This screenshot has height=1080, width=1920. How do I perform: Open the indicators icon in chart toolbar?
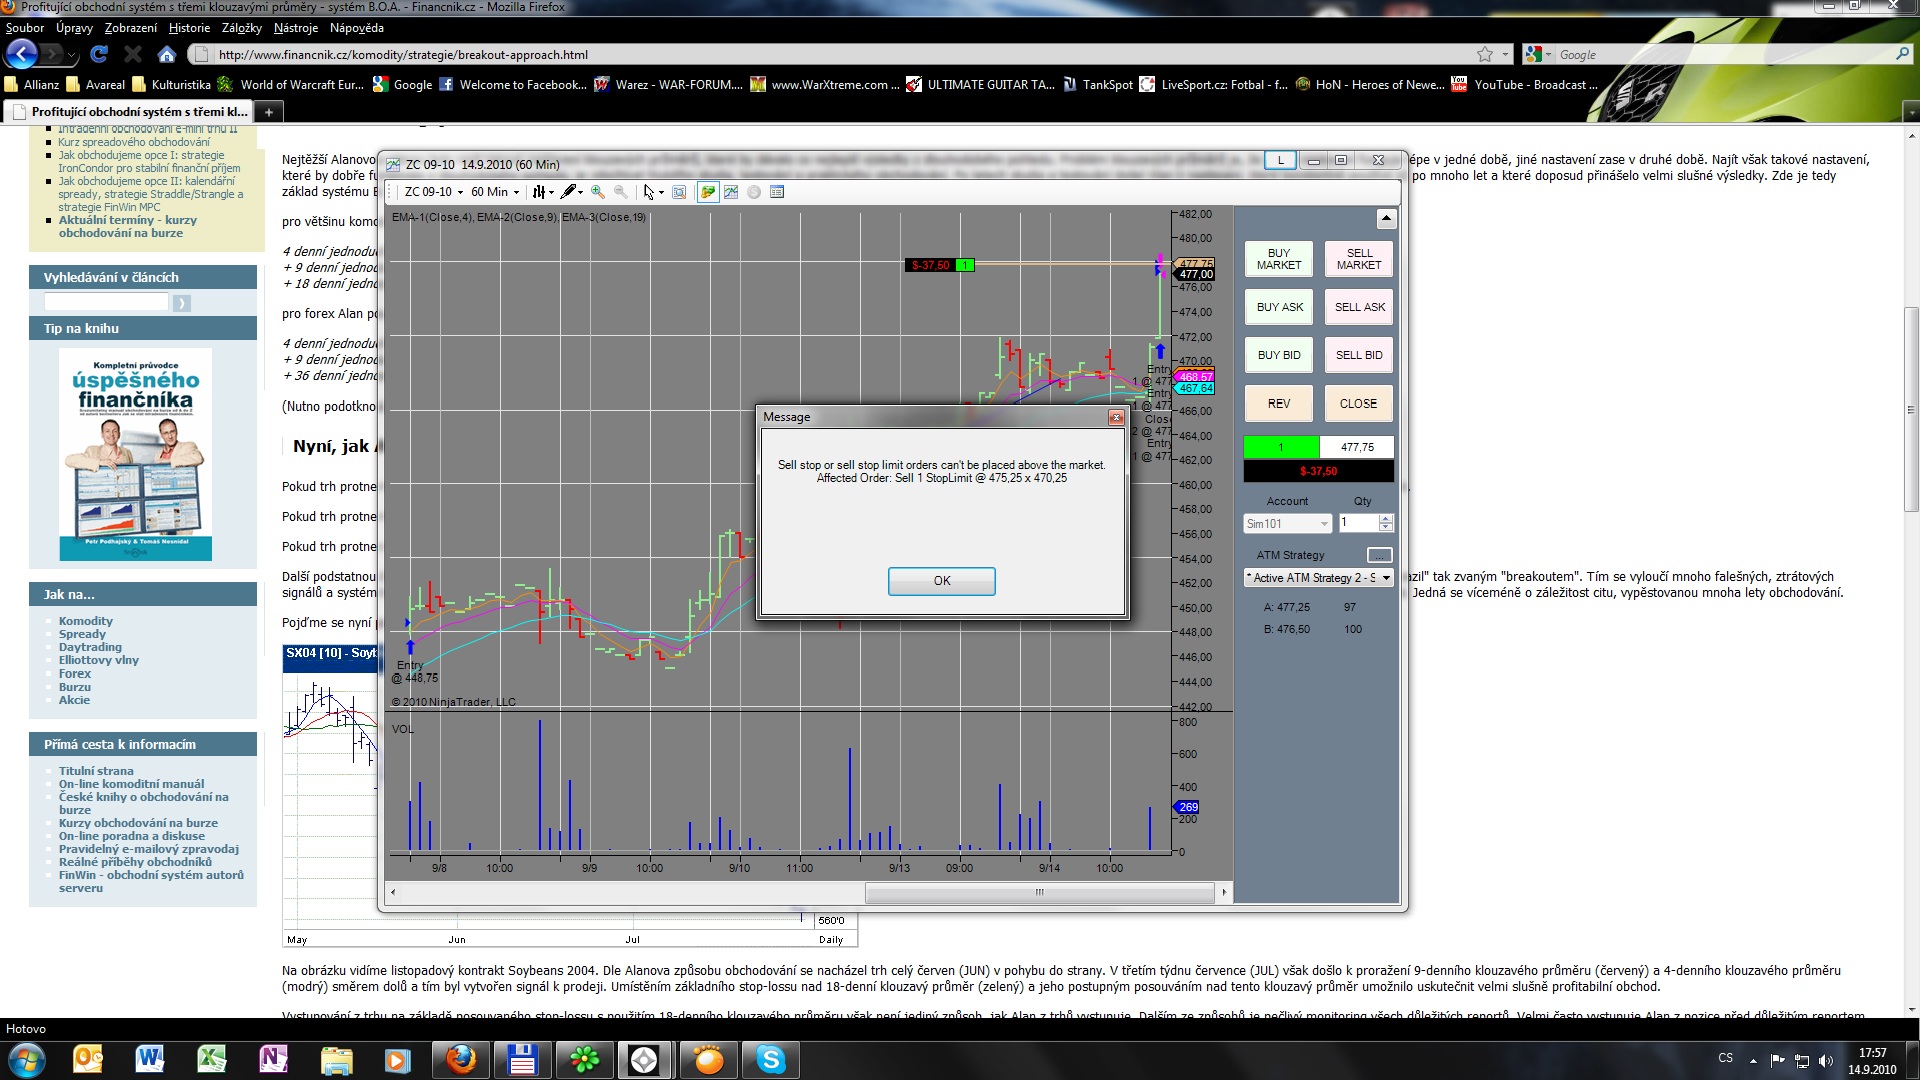click(731, 192)
